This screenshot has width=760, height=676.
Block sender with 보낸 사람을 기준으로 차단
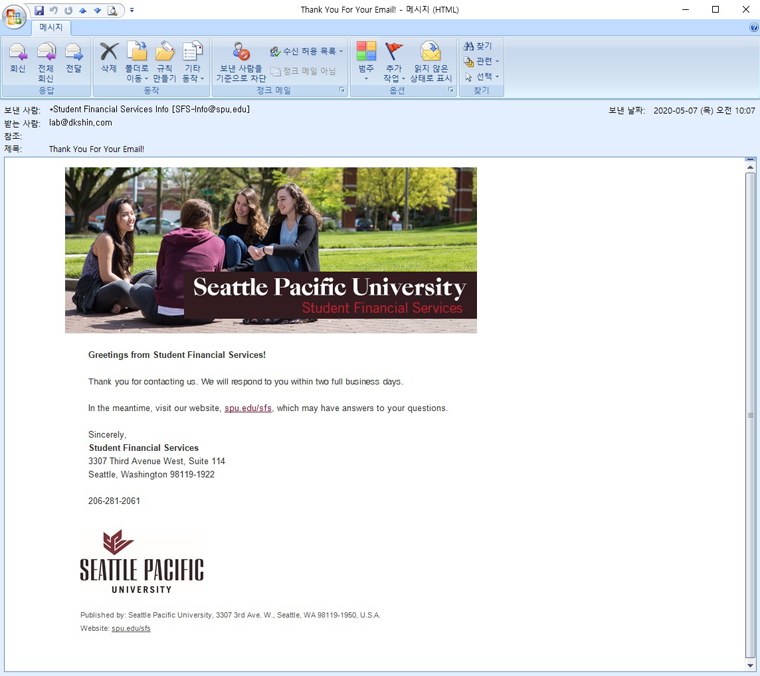click(x=241, y=63)
